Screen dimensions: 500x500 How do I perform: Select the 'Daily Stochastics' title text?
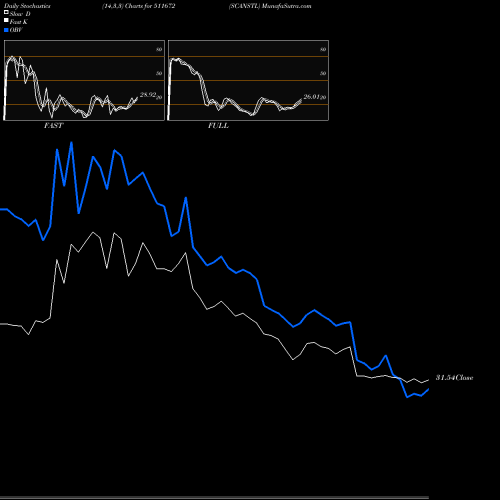(27, 6)
